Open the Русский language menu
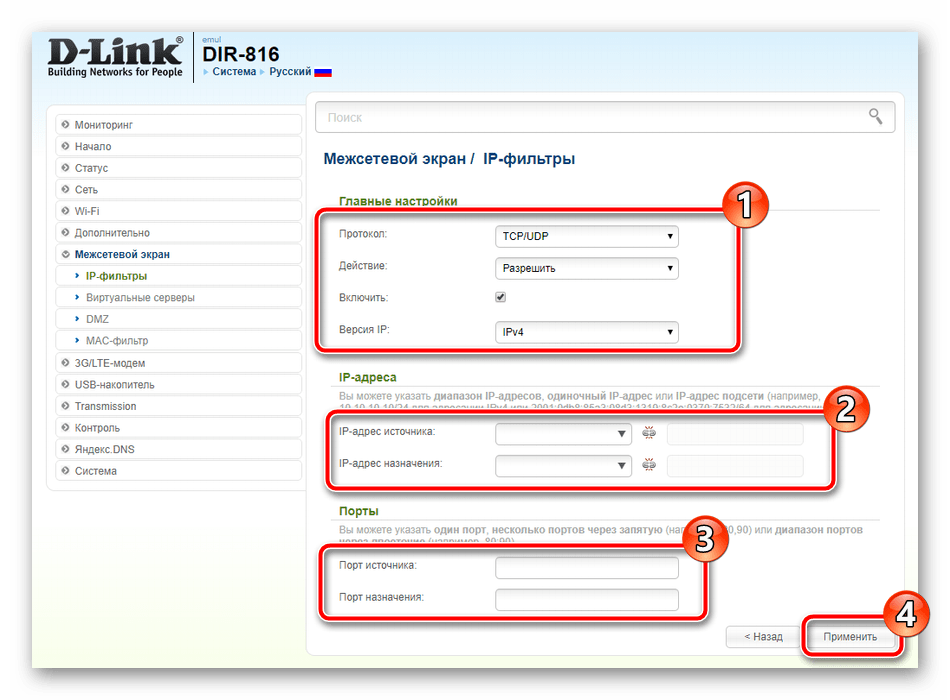Screen dimensions: 950x700 click(290, 72)
